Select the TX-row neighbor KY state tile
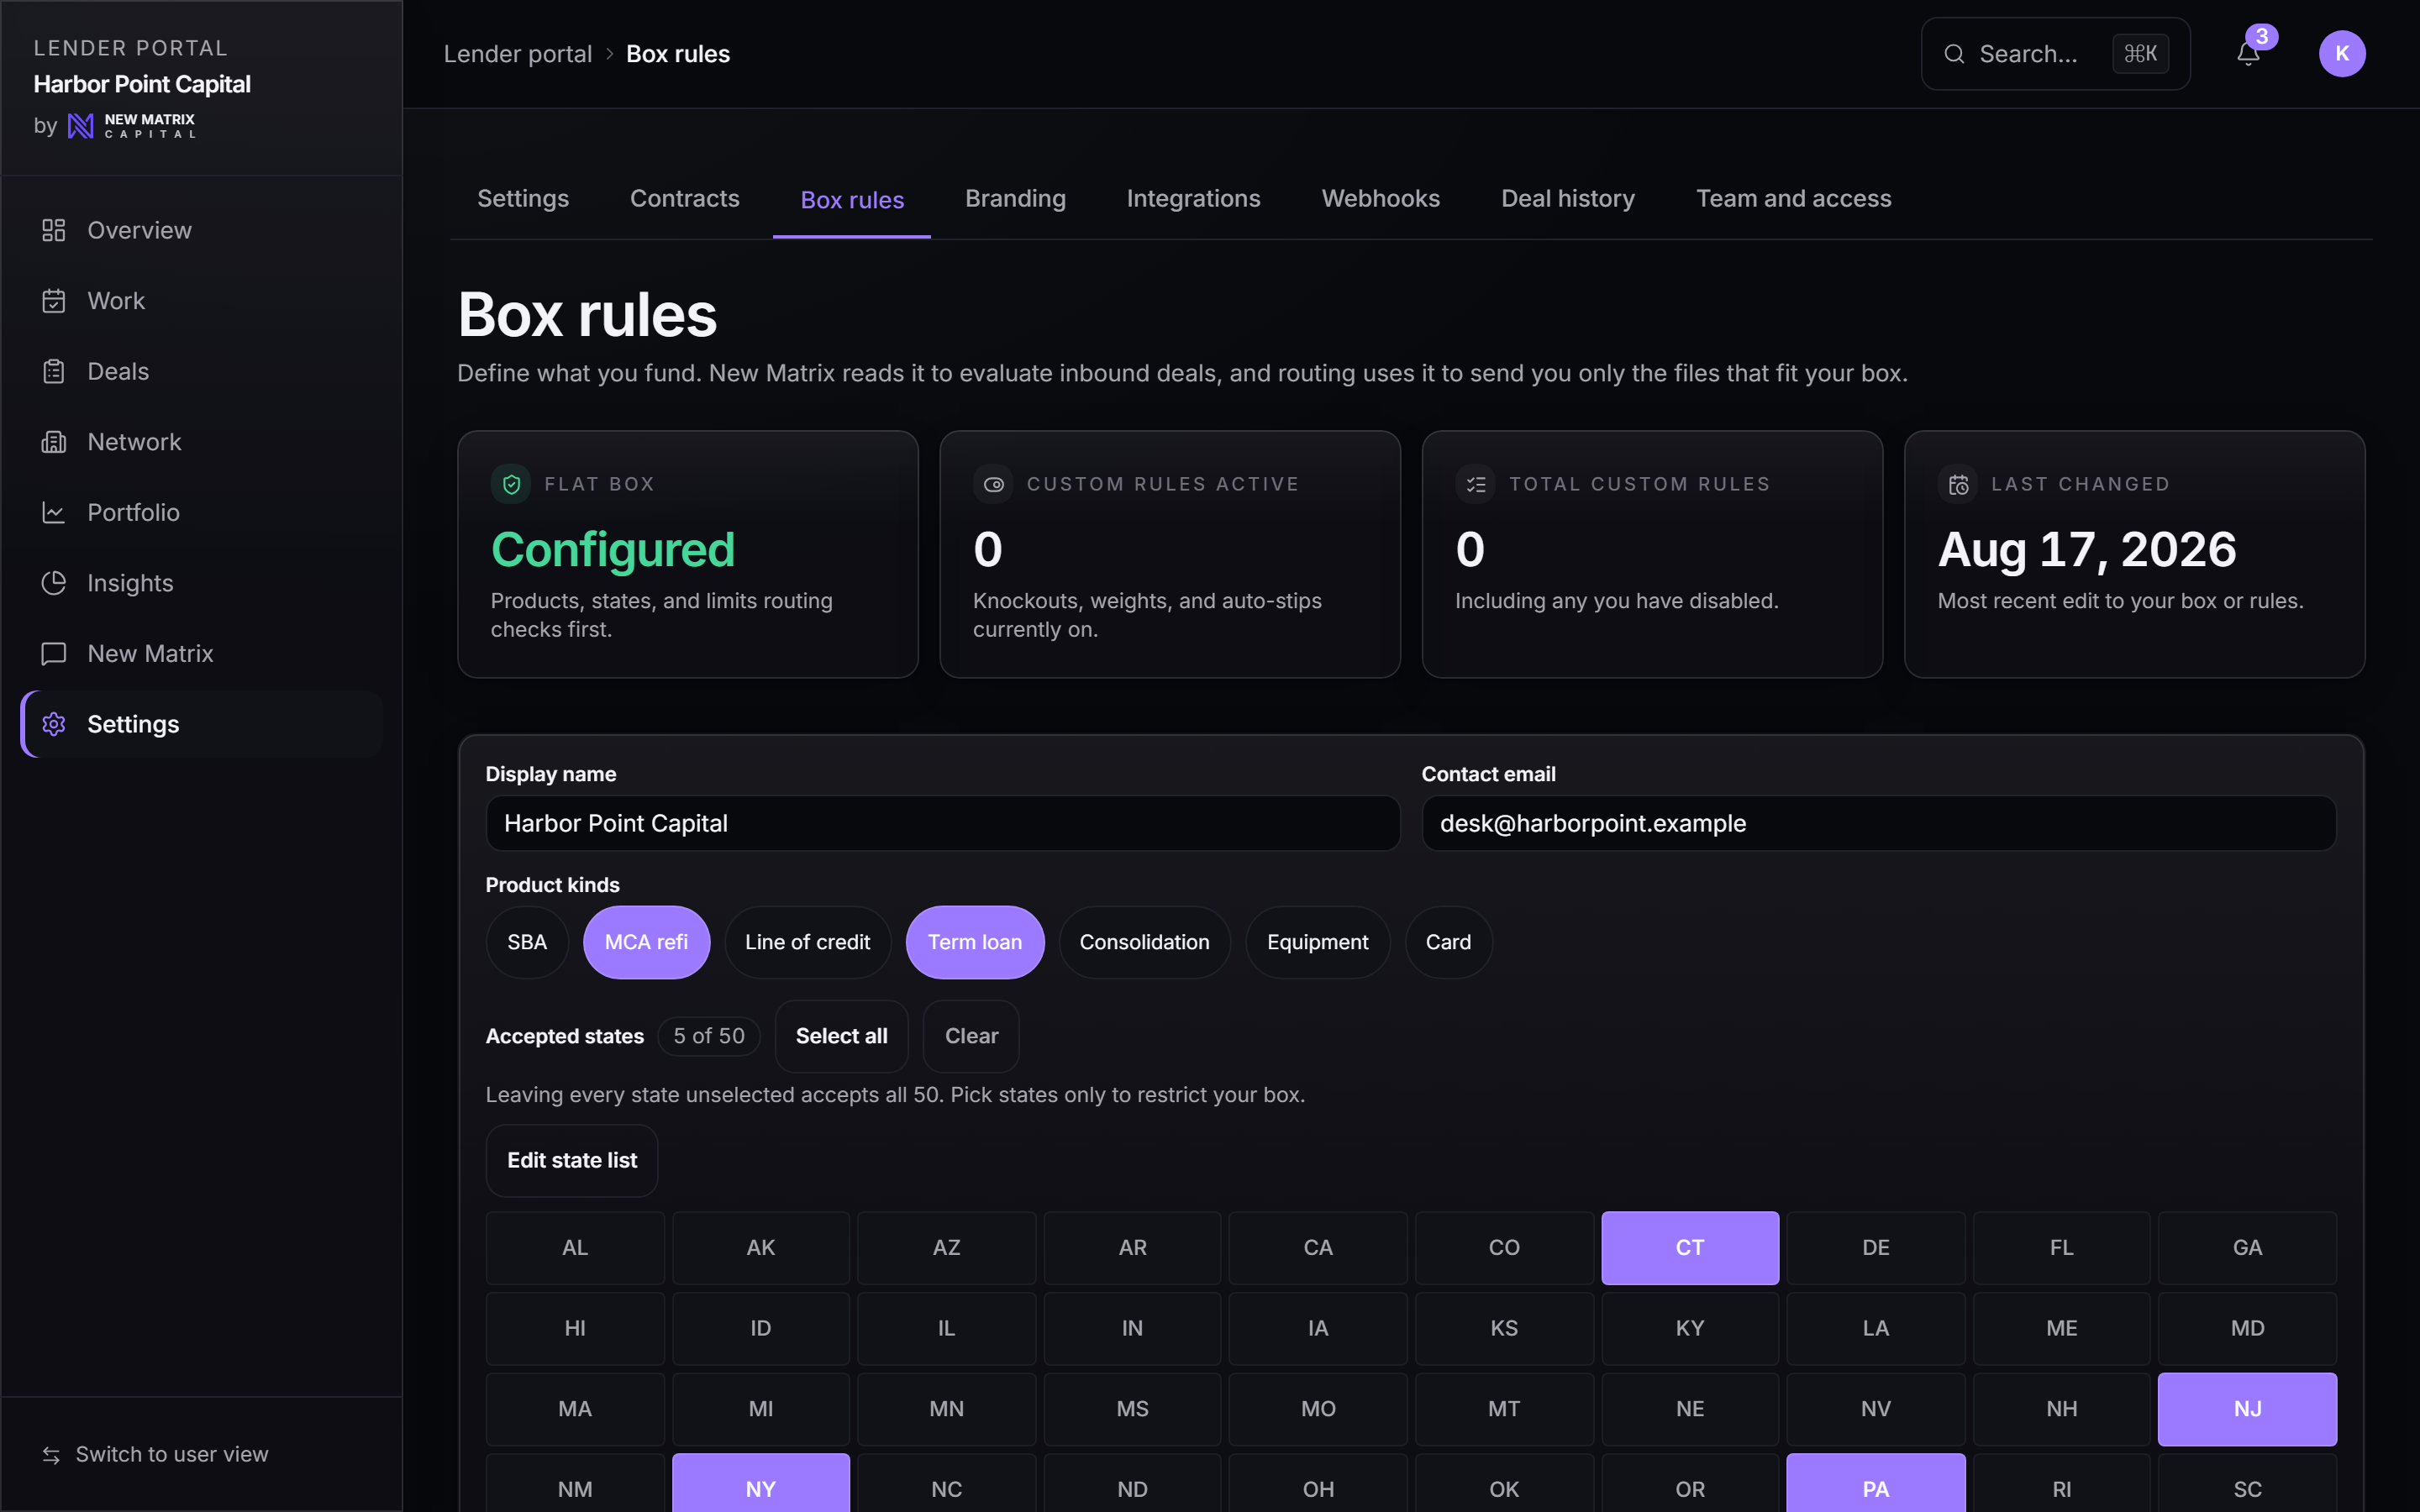This screenshot has width=2420, height=1512. 1690,1328
